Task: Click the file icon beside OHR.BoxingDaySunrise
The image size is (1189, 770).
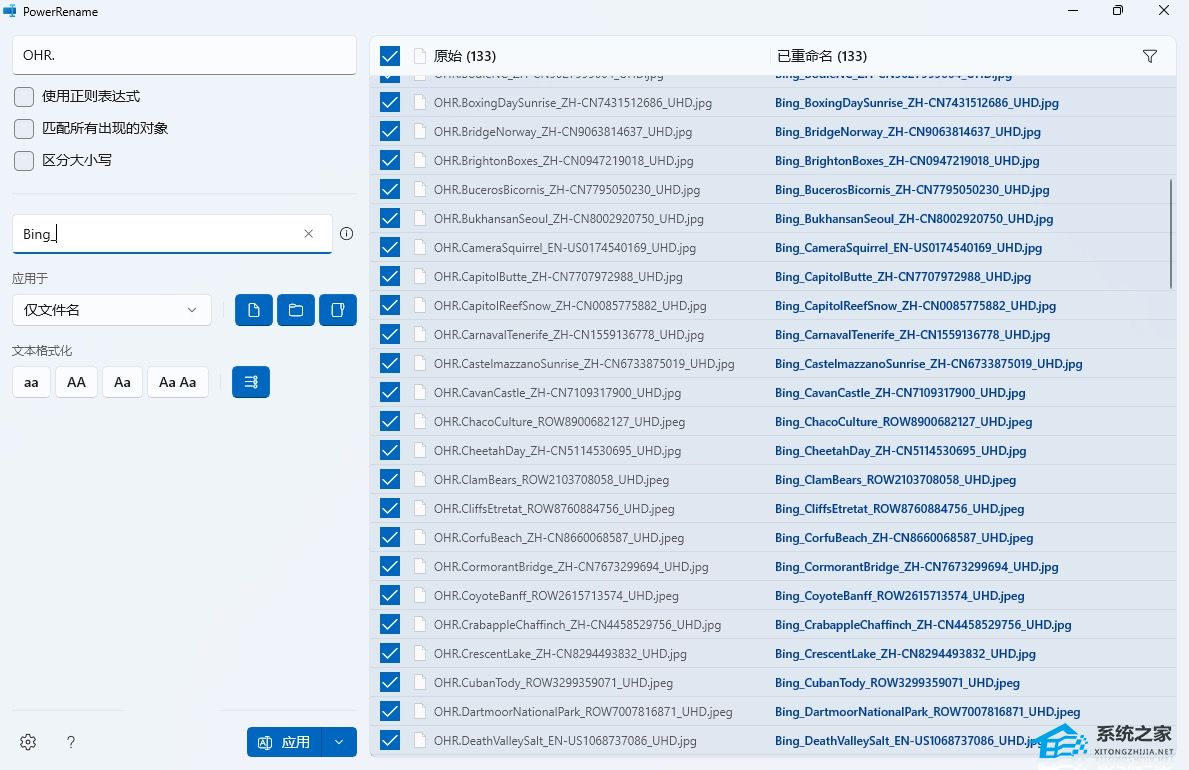Action: (x=419, y=102)
